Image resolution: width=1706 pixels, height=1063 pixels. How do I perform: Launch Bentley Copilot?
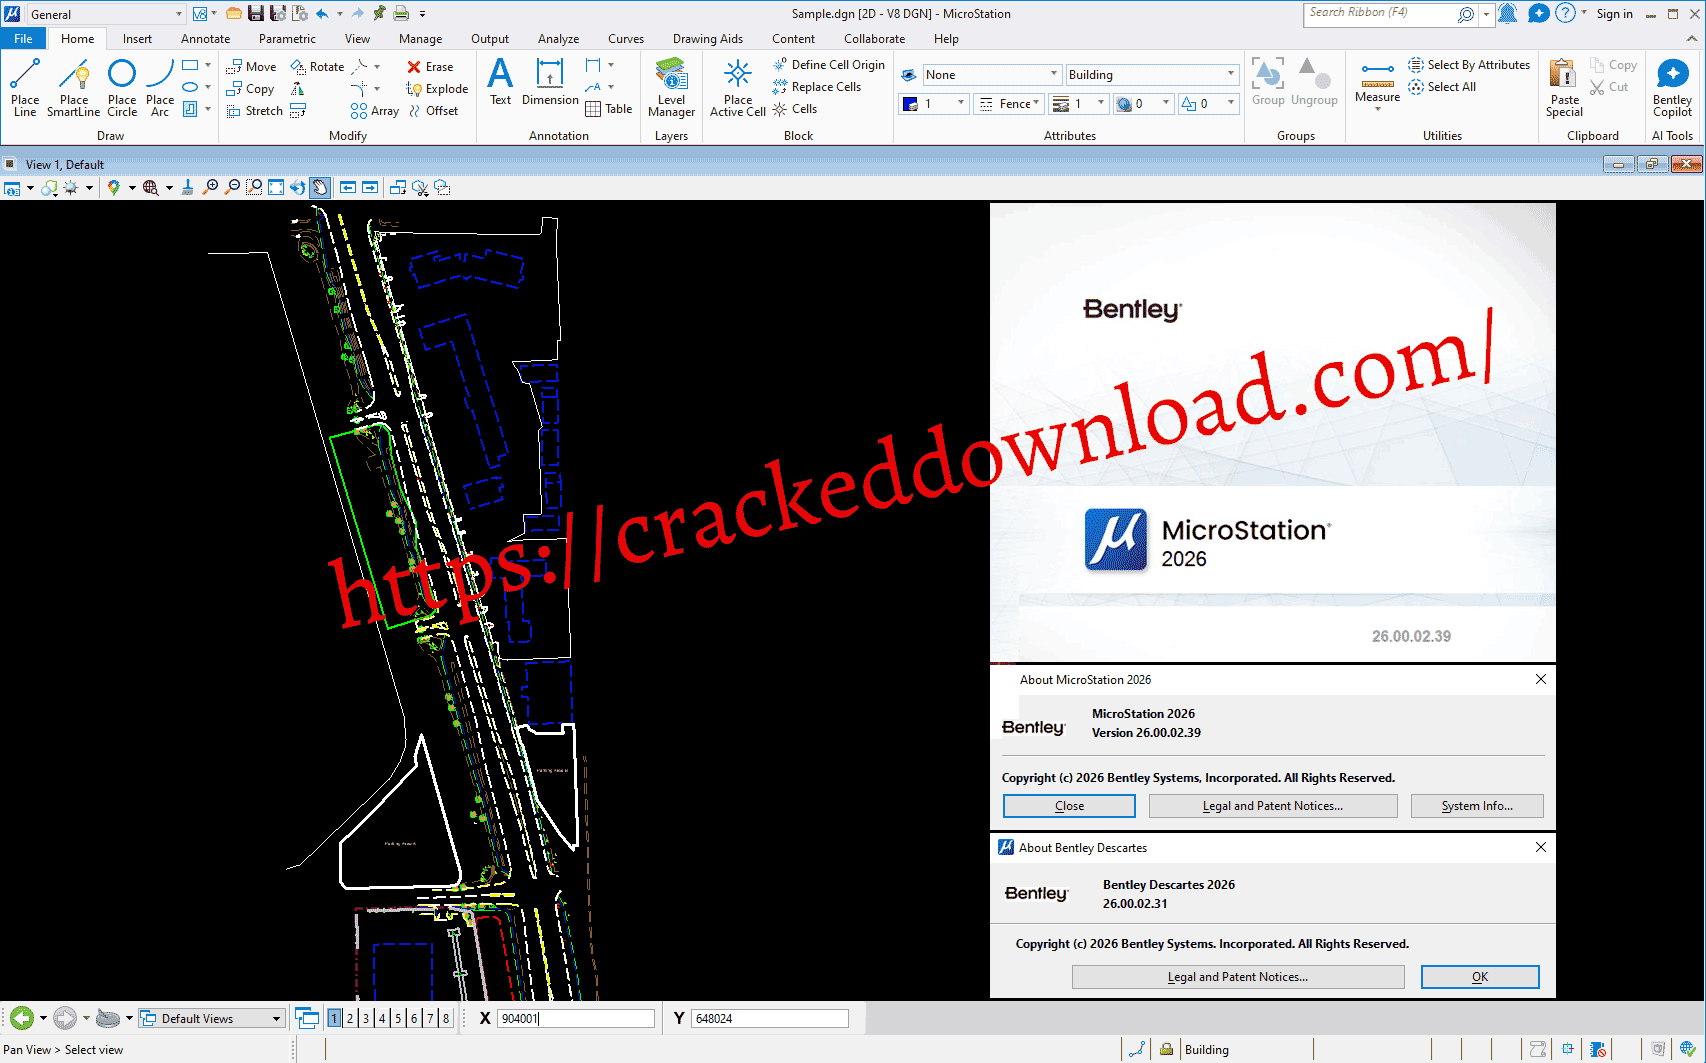(x=1672, y=88)
